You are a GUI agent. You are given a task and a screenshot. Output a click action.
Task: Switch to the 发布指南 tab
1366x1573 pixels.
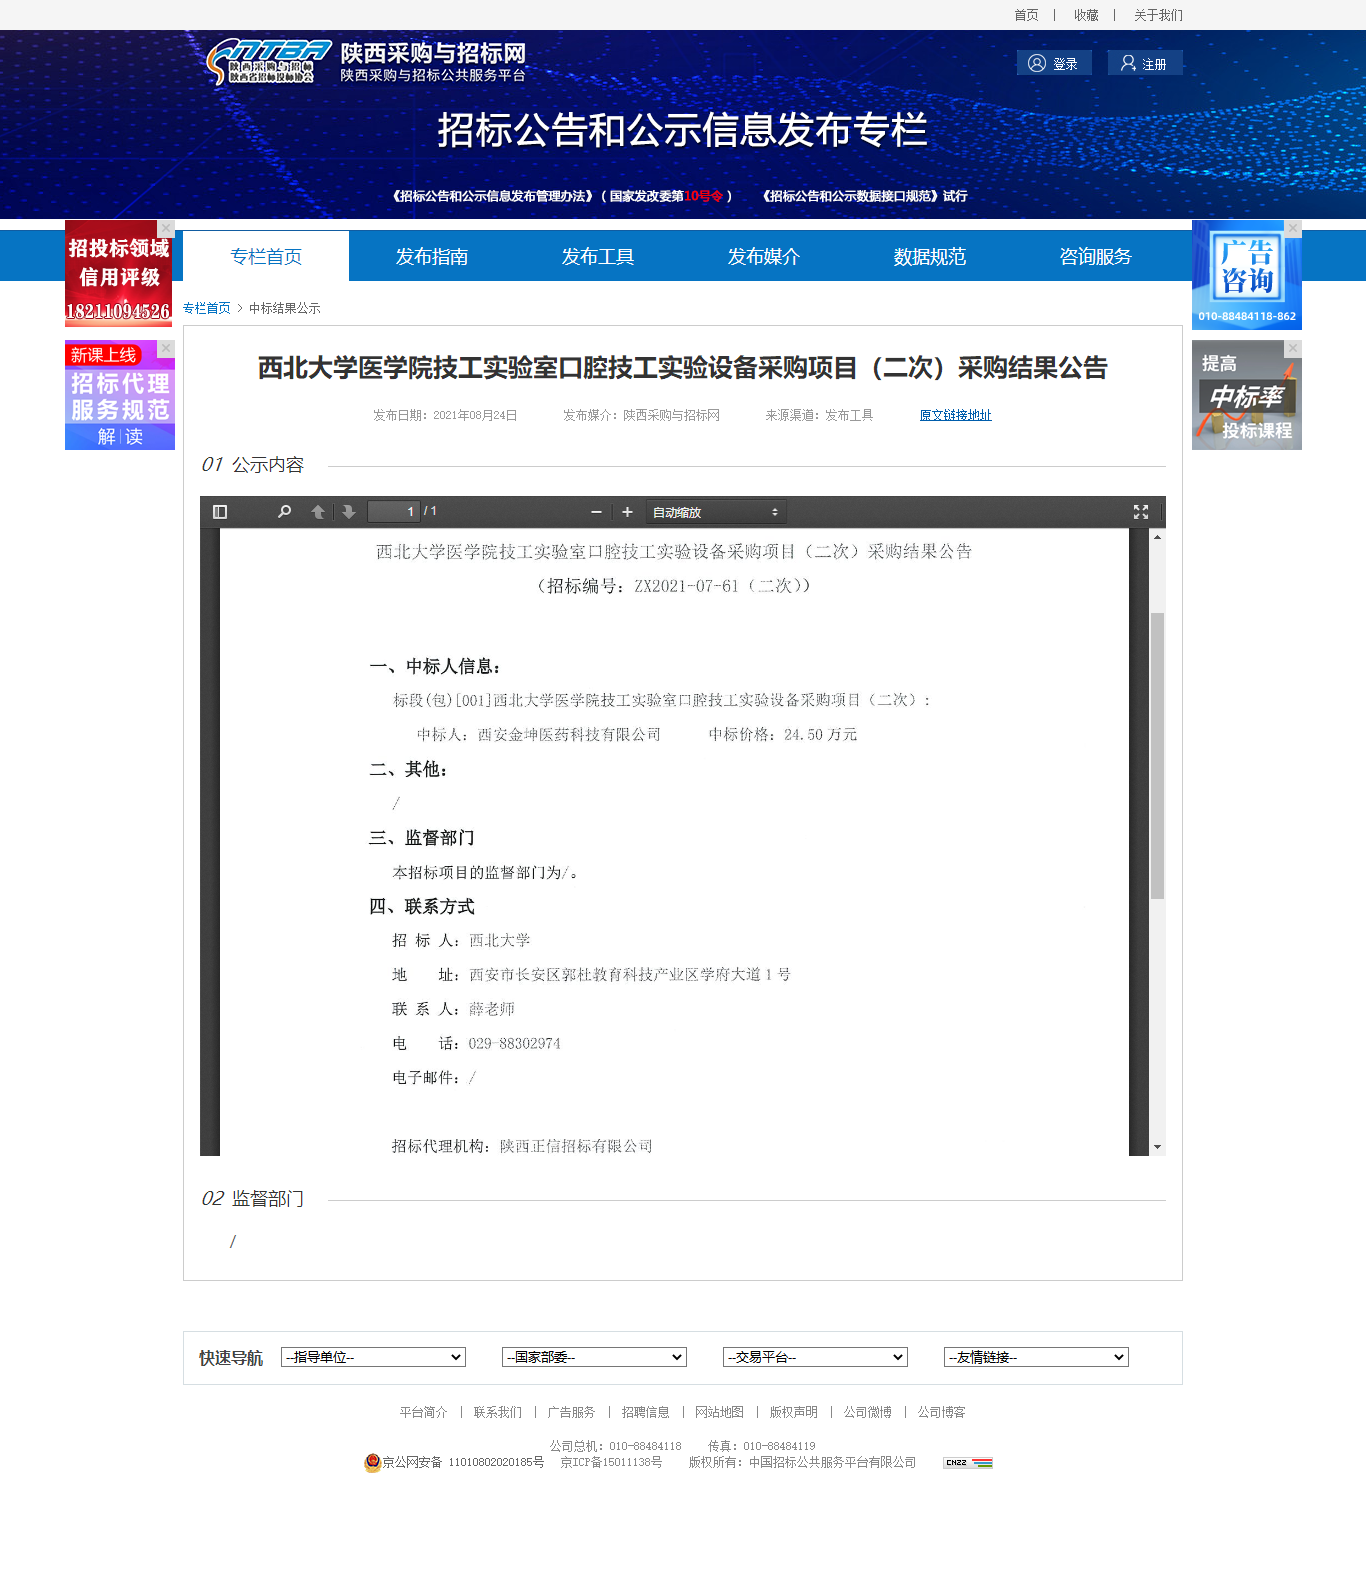(x=432, y=257)
